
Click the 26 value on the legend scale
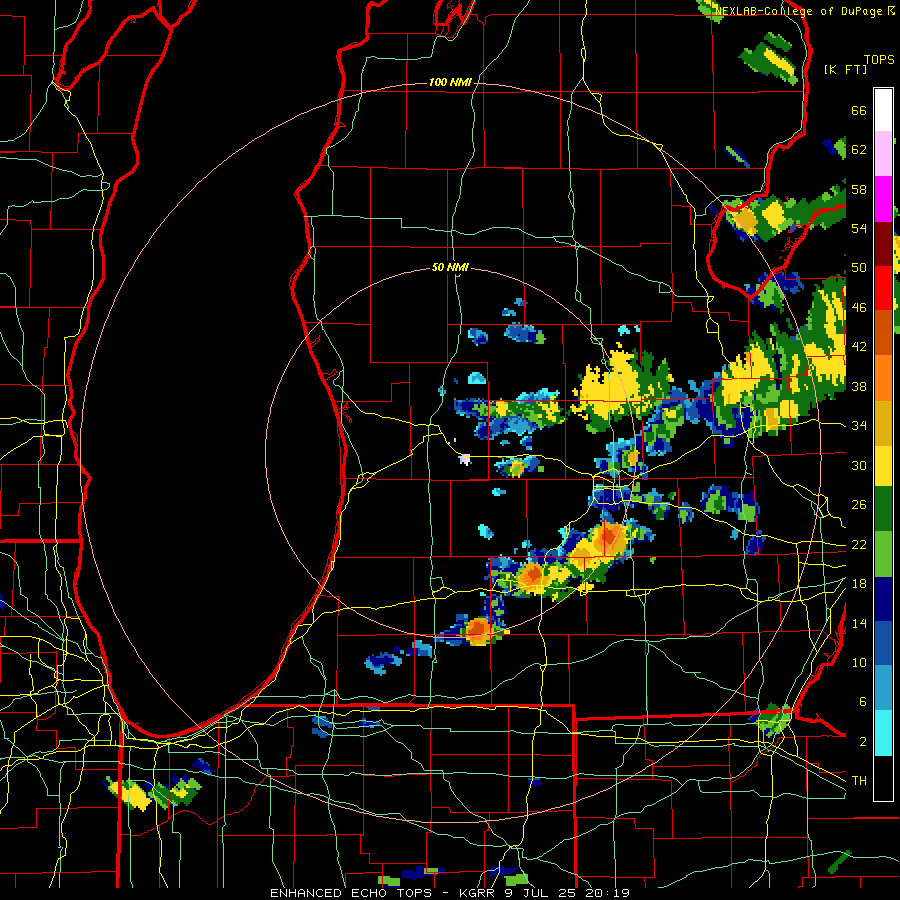click(859, 505)
